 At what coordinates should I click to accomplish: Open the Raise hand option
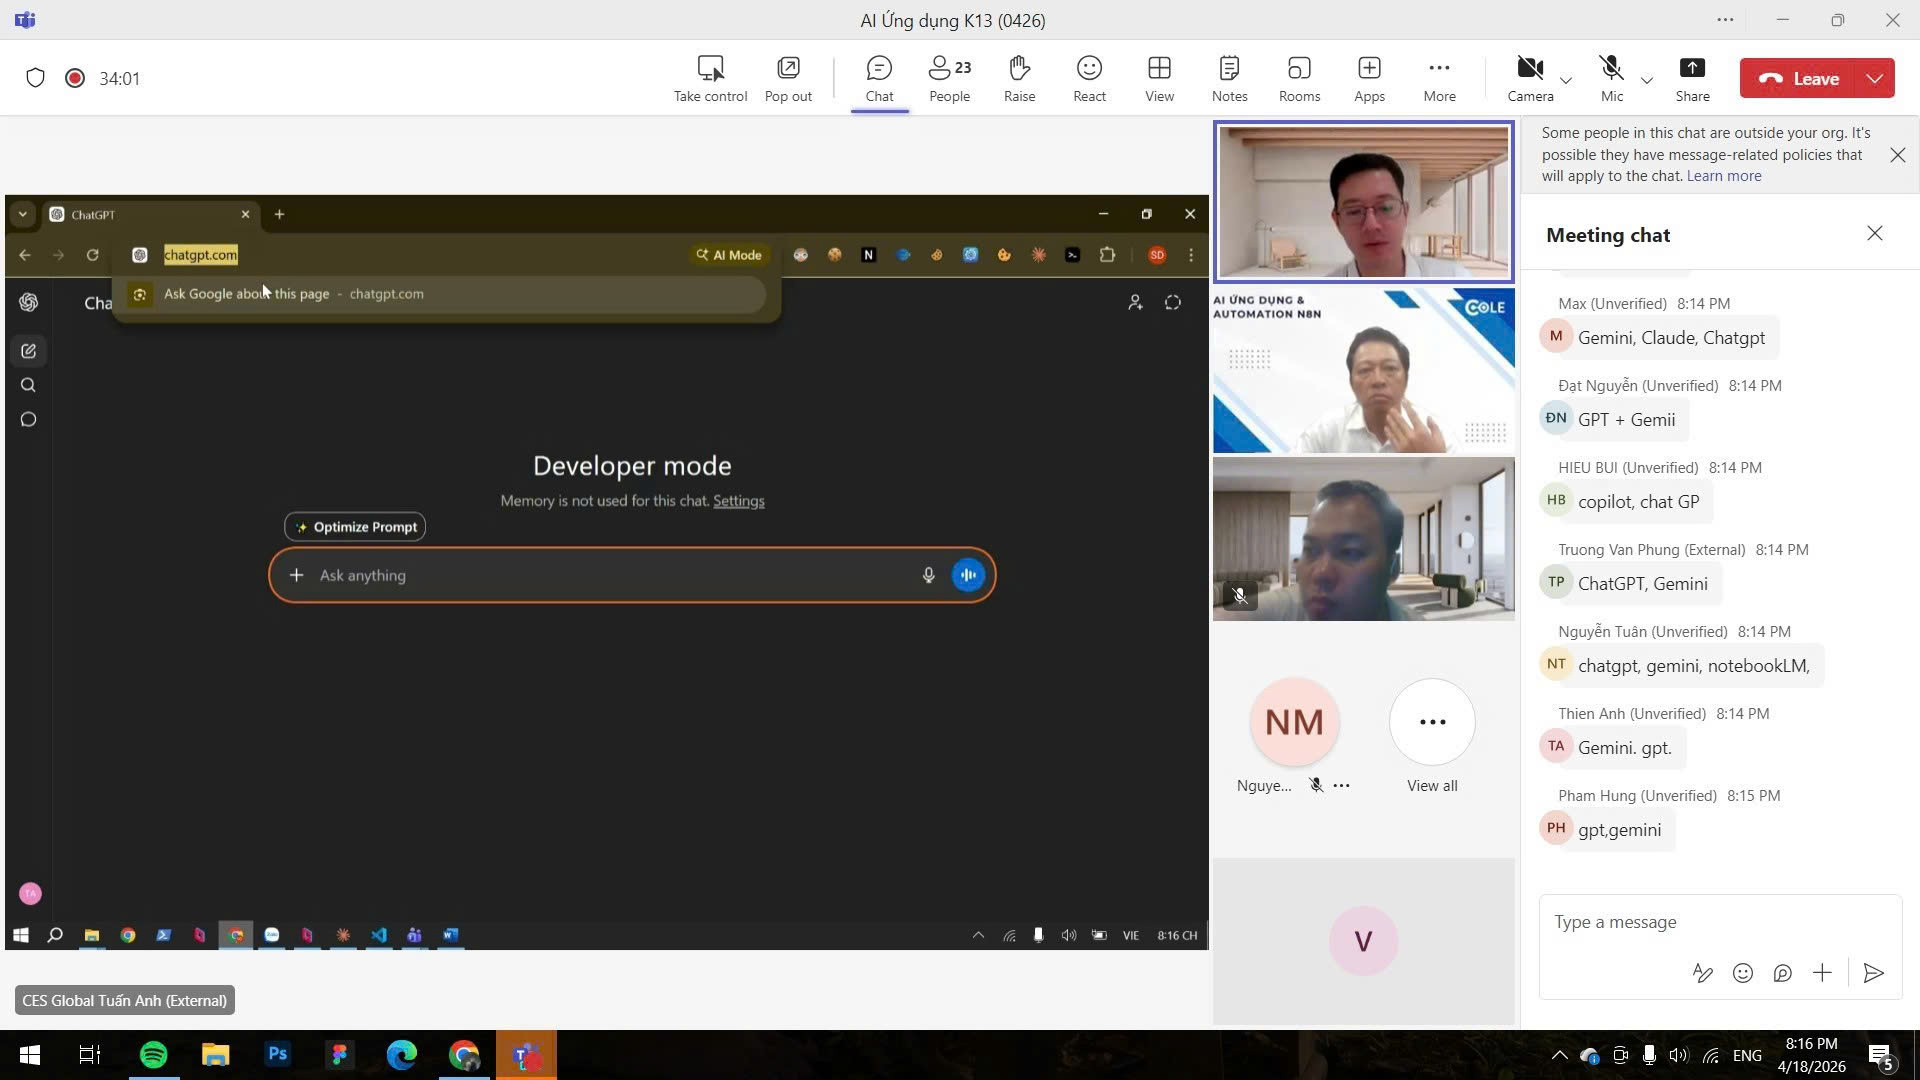1019,78
